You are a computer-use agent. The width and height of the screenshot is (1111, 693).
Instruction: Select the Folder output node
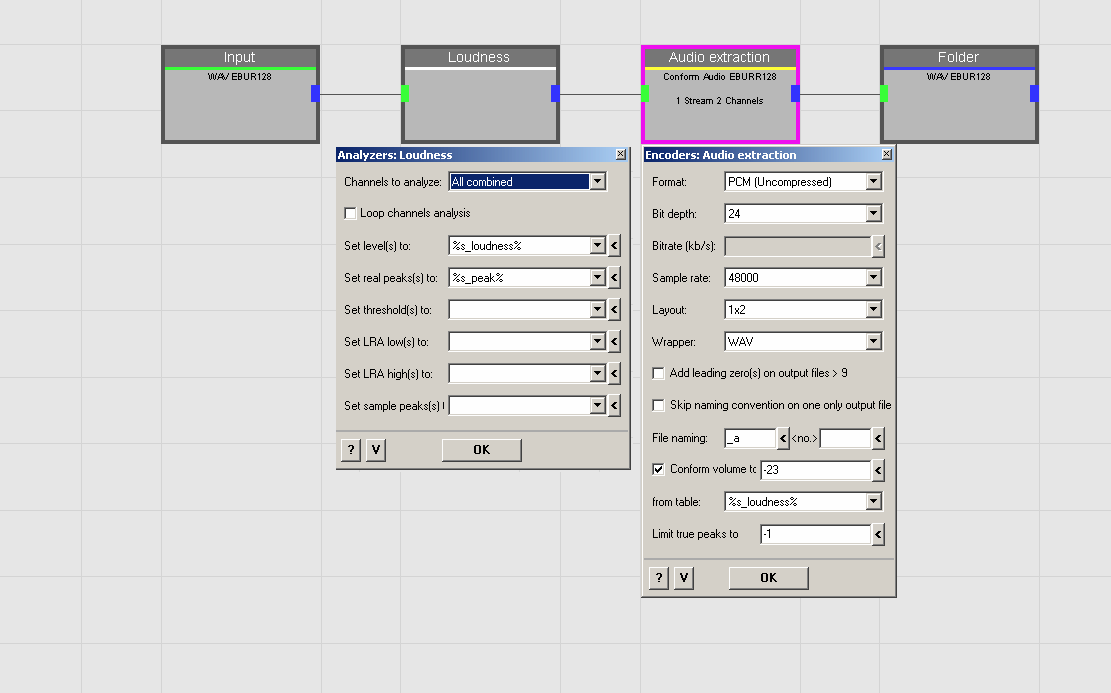click(x=959, y=94)
